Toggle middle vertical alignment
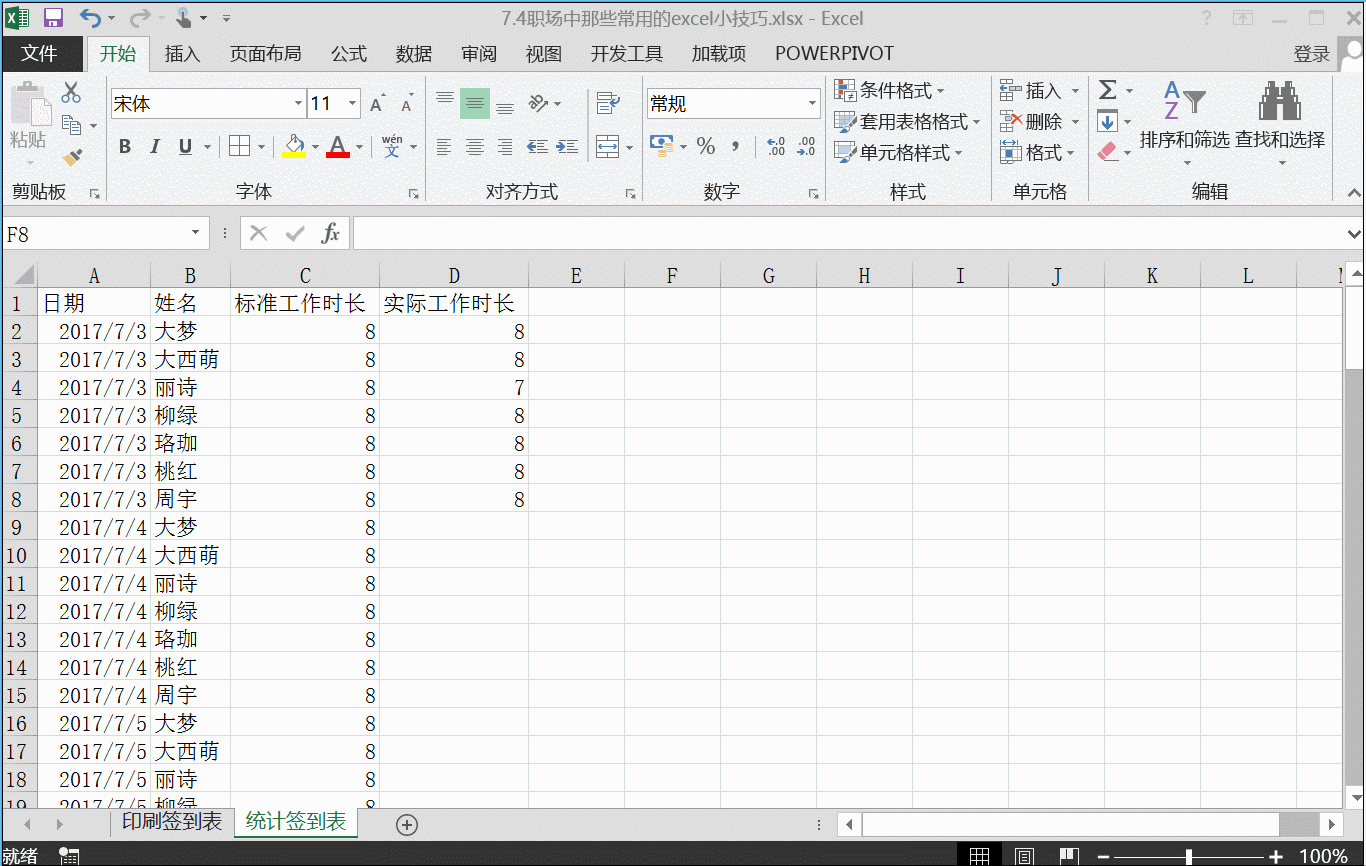The image size is (1366, 866). pos(475,103)
